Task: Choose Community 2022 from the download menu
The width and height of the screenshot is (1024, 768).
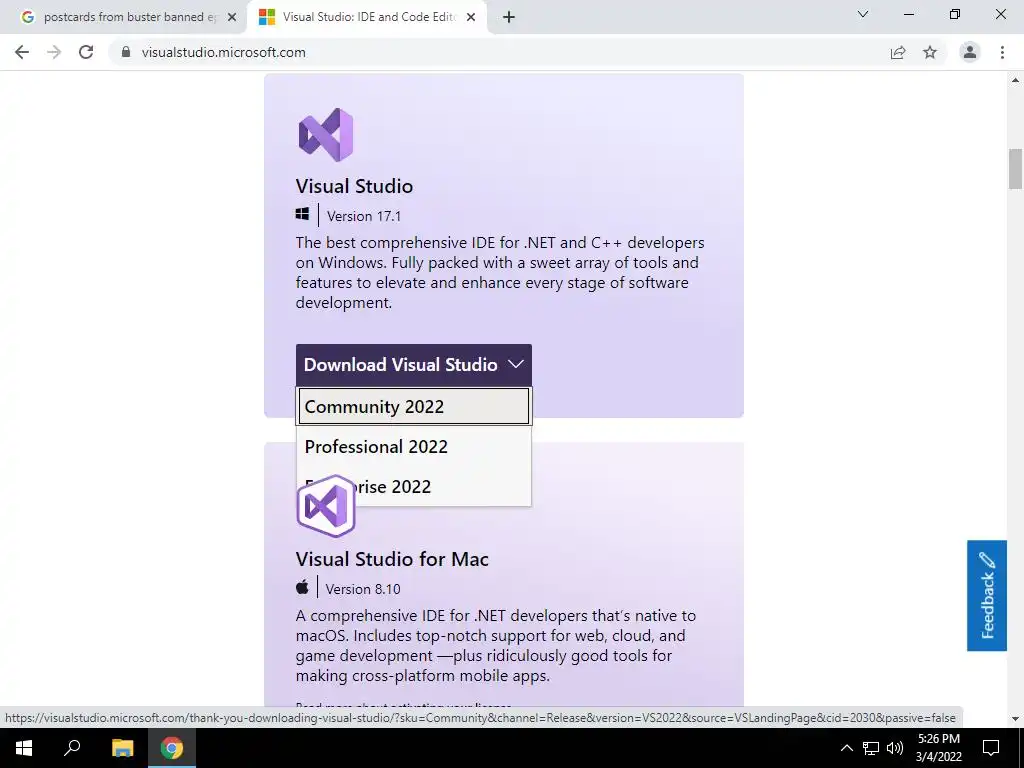Action: (413, 406)
